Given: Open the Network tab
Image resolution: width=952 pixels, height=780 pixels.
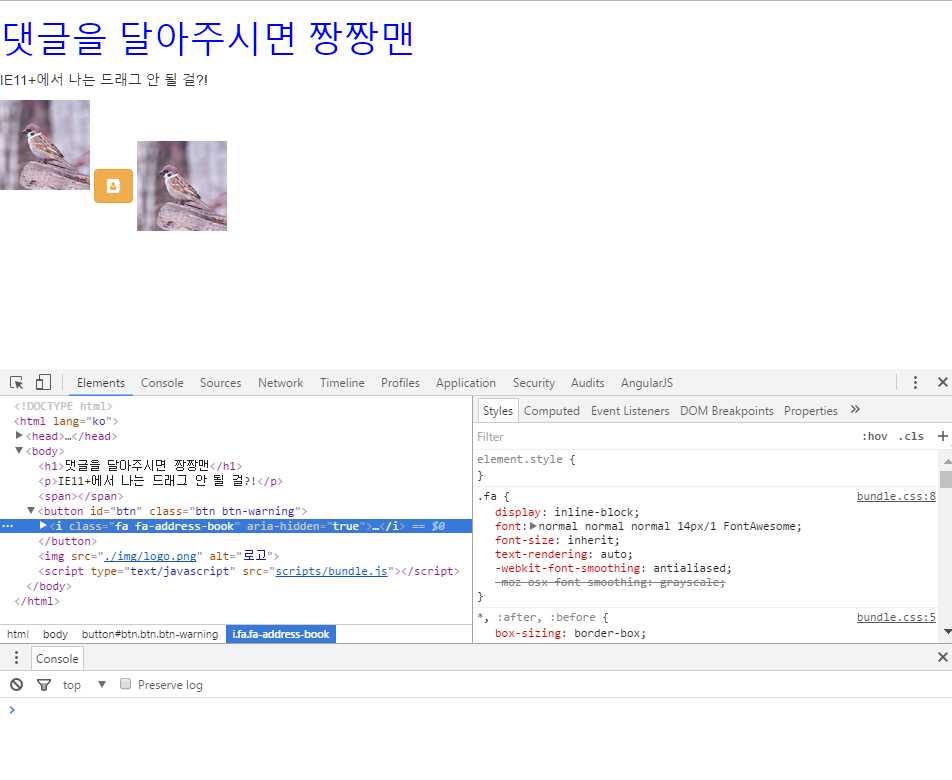Looking at the screenshot, I should [280, 383].
